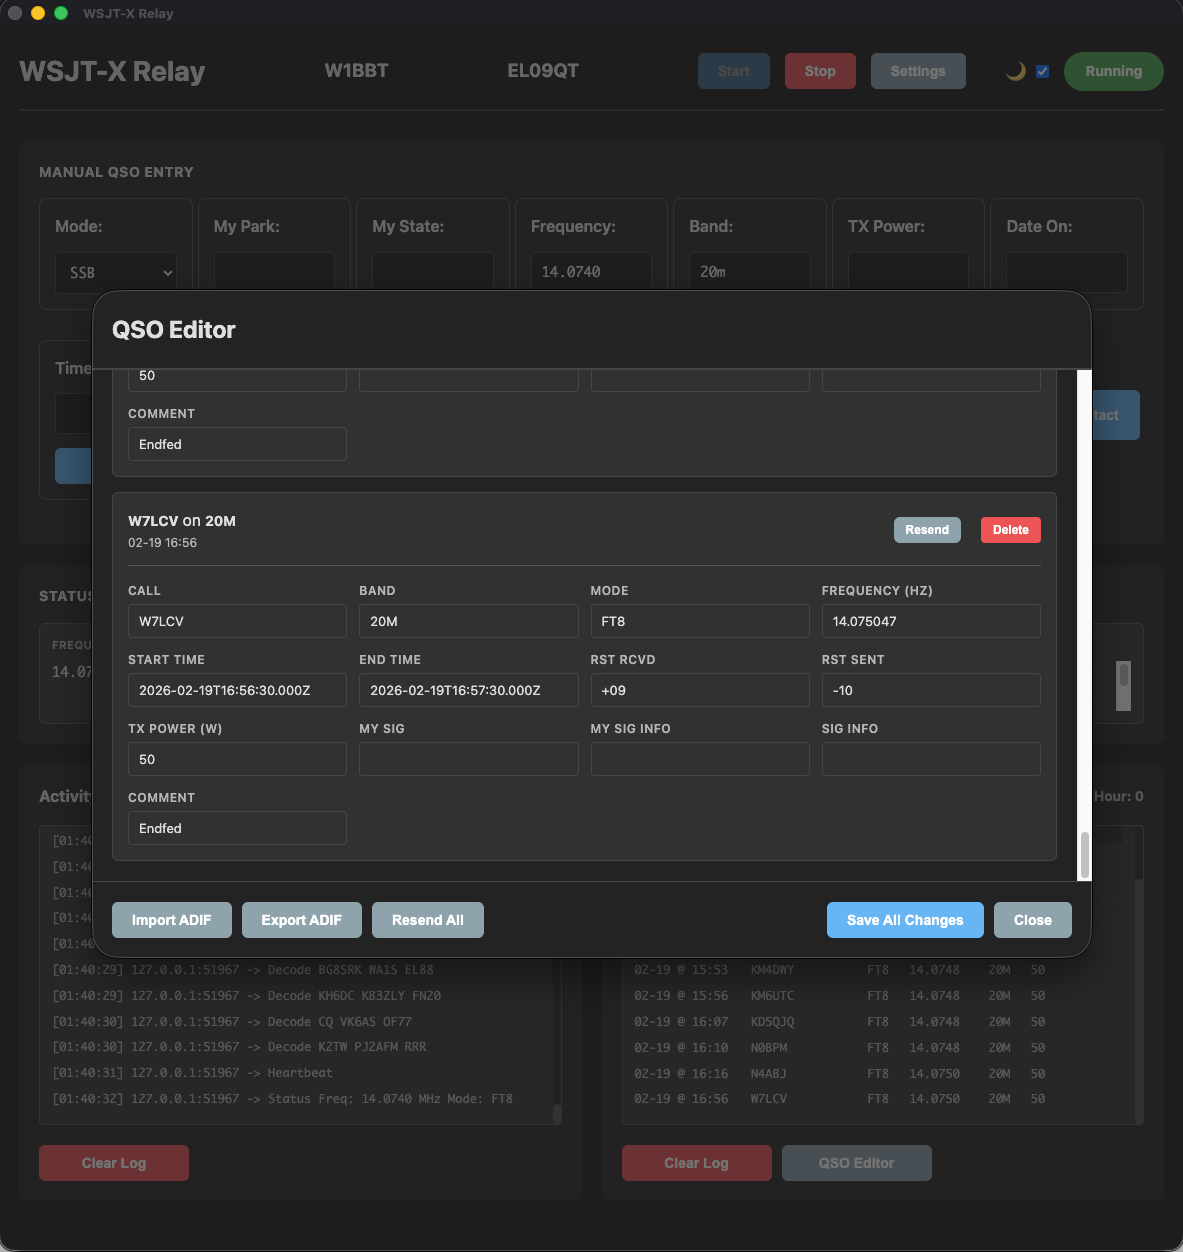1183x1252 pixels.
Task: Save All Changes in the QSO Editor
Action: (904, 919)
